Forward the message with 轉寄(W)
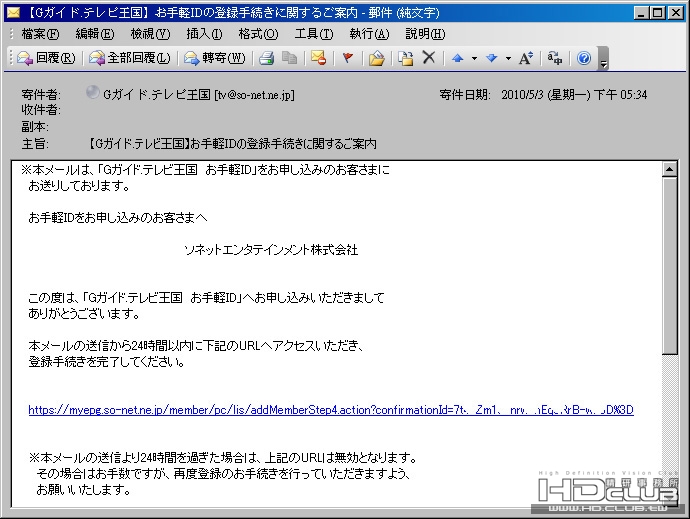690x519 pixels. click(x=215, y=58)
